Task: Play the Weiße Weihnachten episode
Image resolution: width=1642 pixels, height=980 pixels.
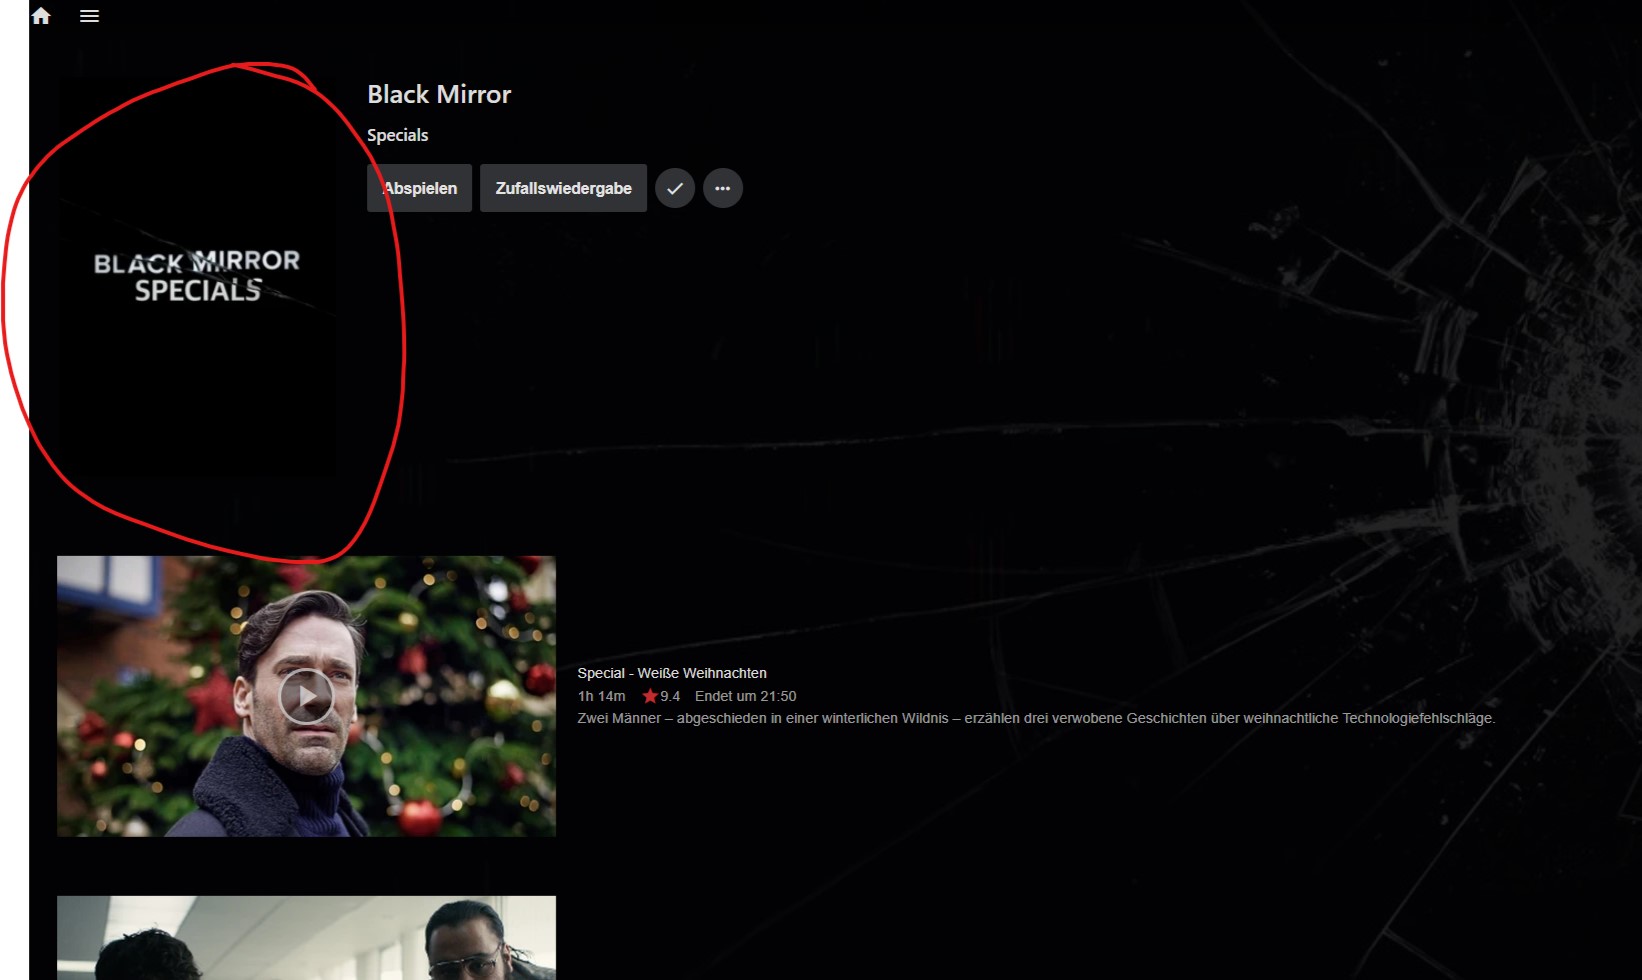Action: coord(306,697)
